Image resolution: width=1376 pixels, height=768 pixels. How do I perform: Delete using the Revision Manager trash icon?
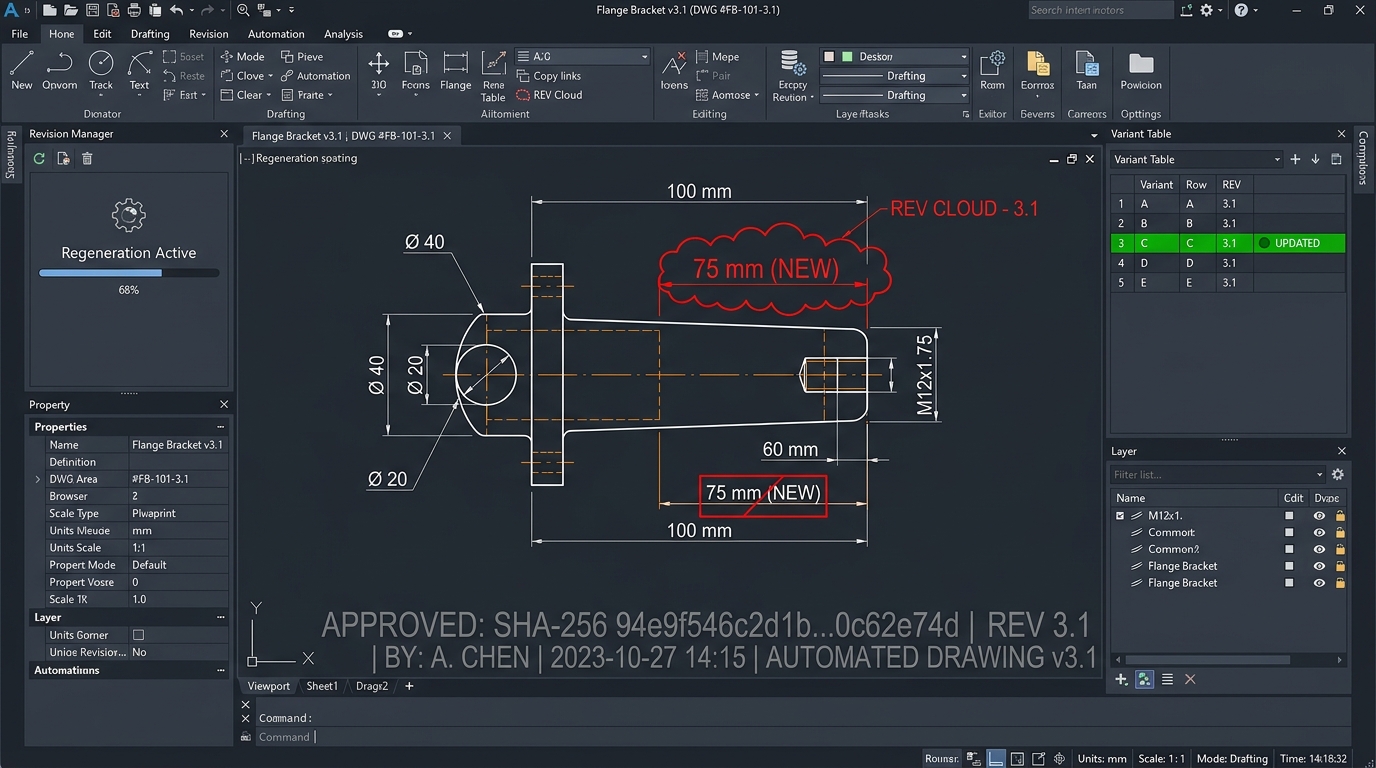click(87, 158)
